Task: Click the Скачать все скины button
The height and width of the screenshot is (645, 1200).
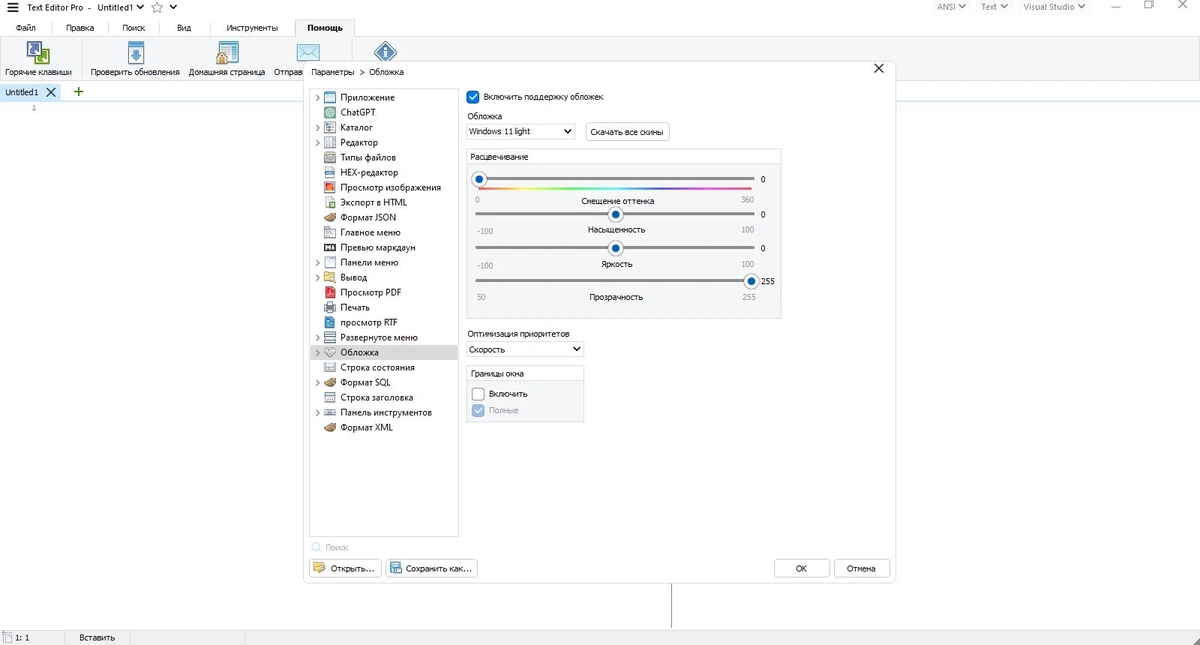Action: [x=627, y=132]
